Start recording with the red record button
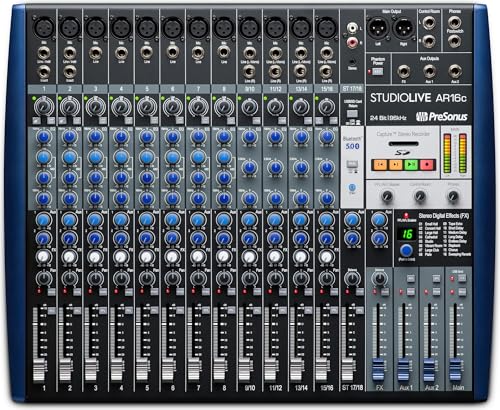Image resolution: width=500 pixels, height=410 pixels. click(x=427, y=164)
